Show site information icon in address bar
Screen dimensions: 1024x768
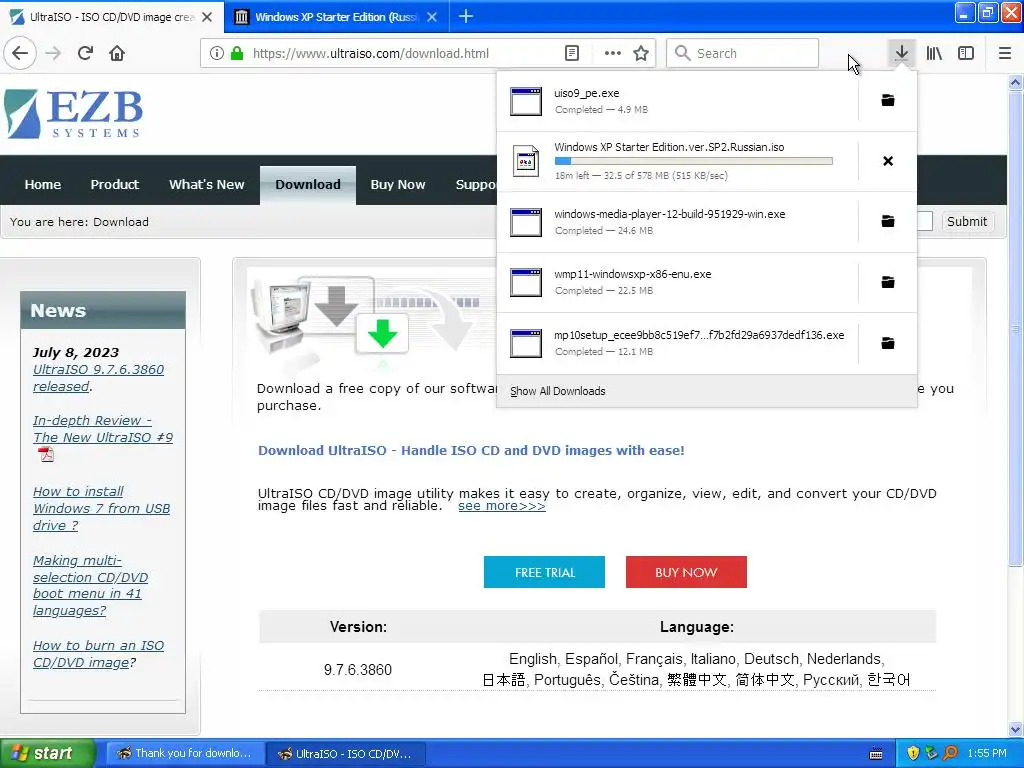[x=217, y=53]
